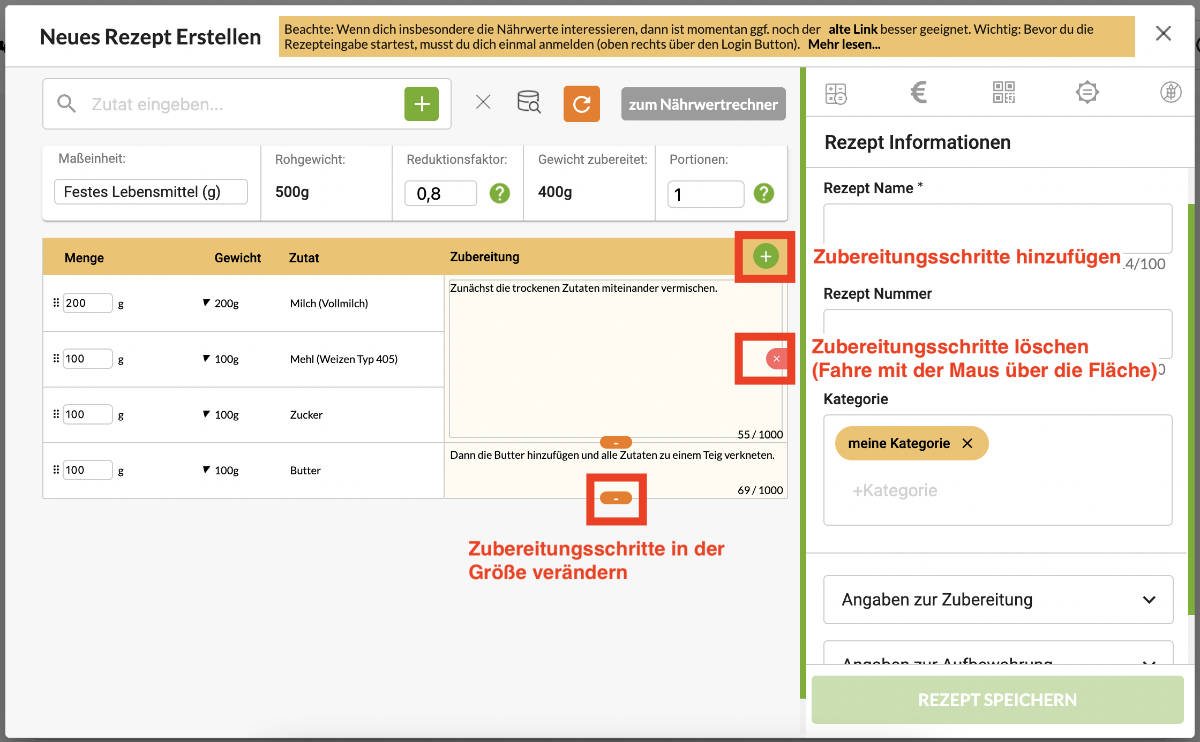
Task: Grab the orange resize handle below second step
Action: pyautogui.click(x=616, y=498)
